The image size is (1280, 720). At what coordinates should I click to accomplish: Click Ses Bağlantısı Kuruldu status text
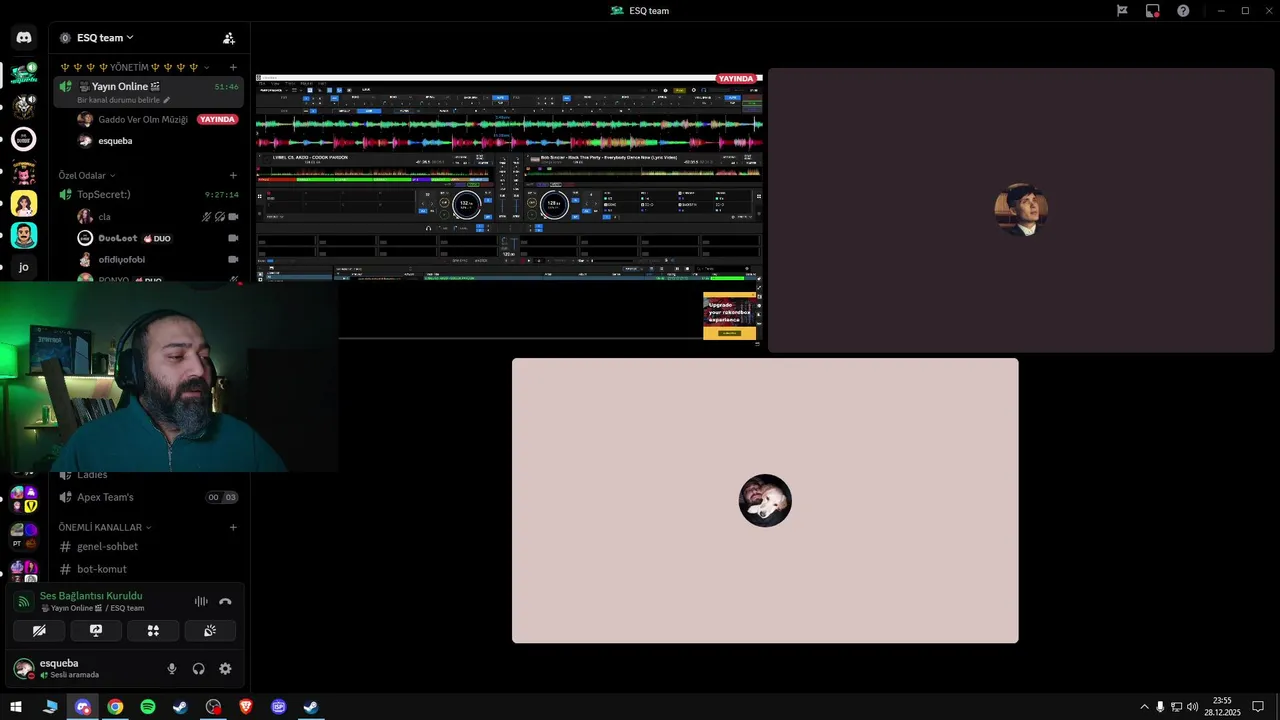[x=91, y=596]
